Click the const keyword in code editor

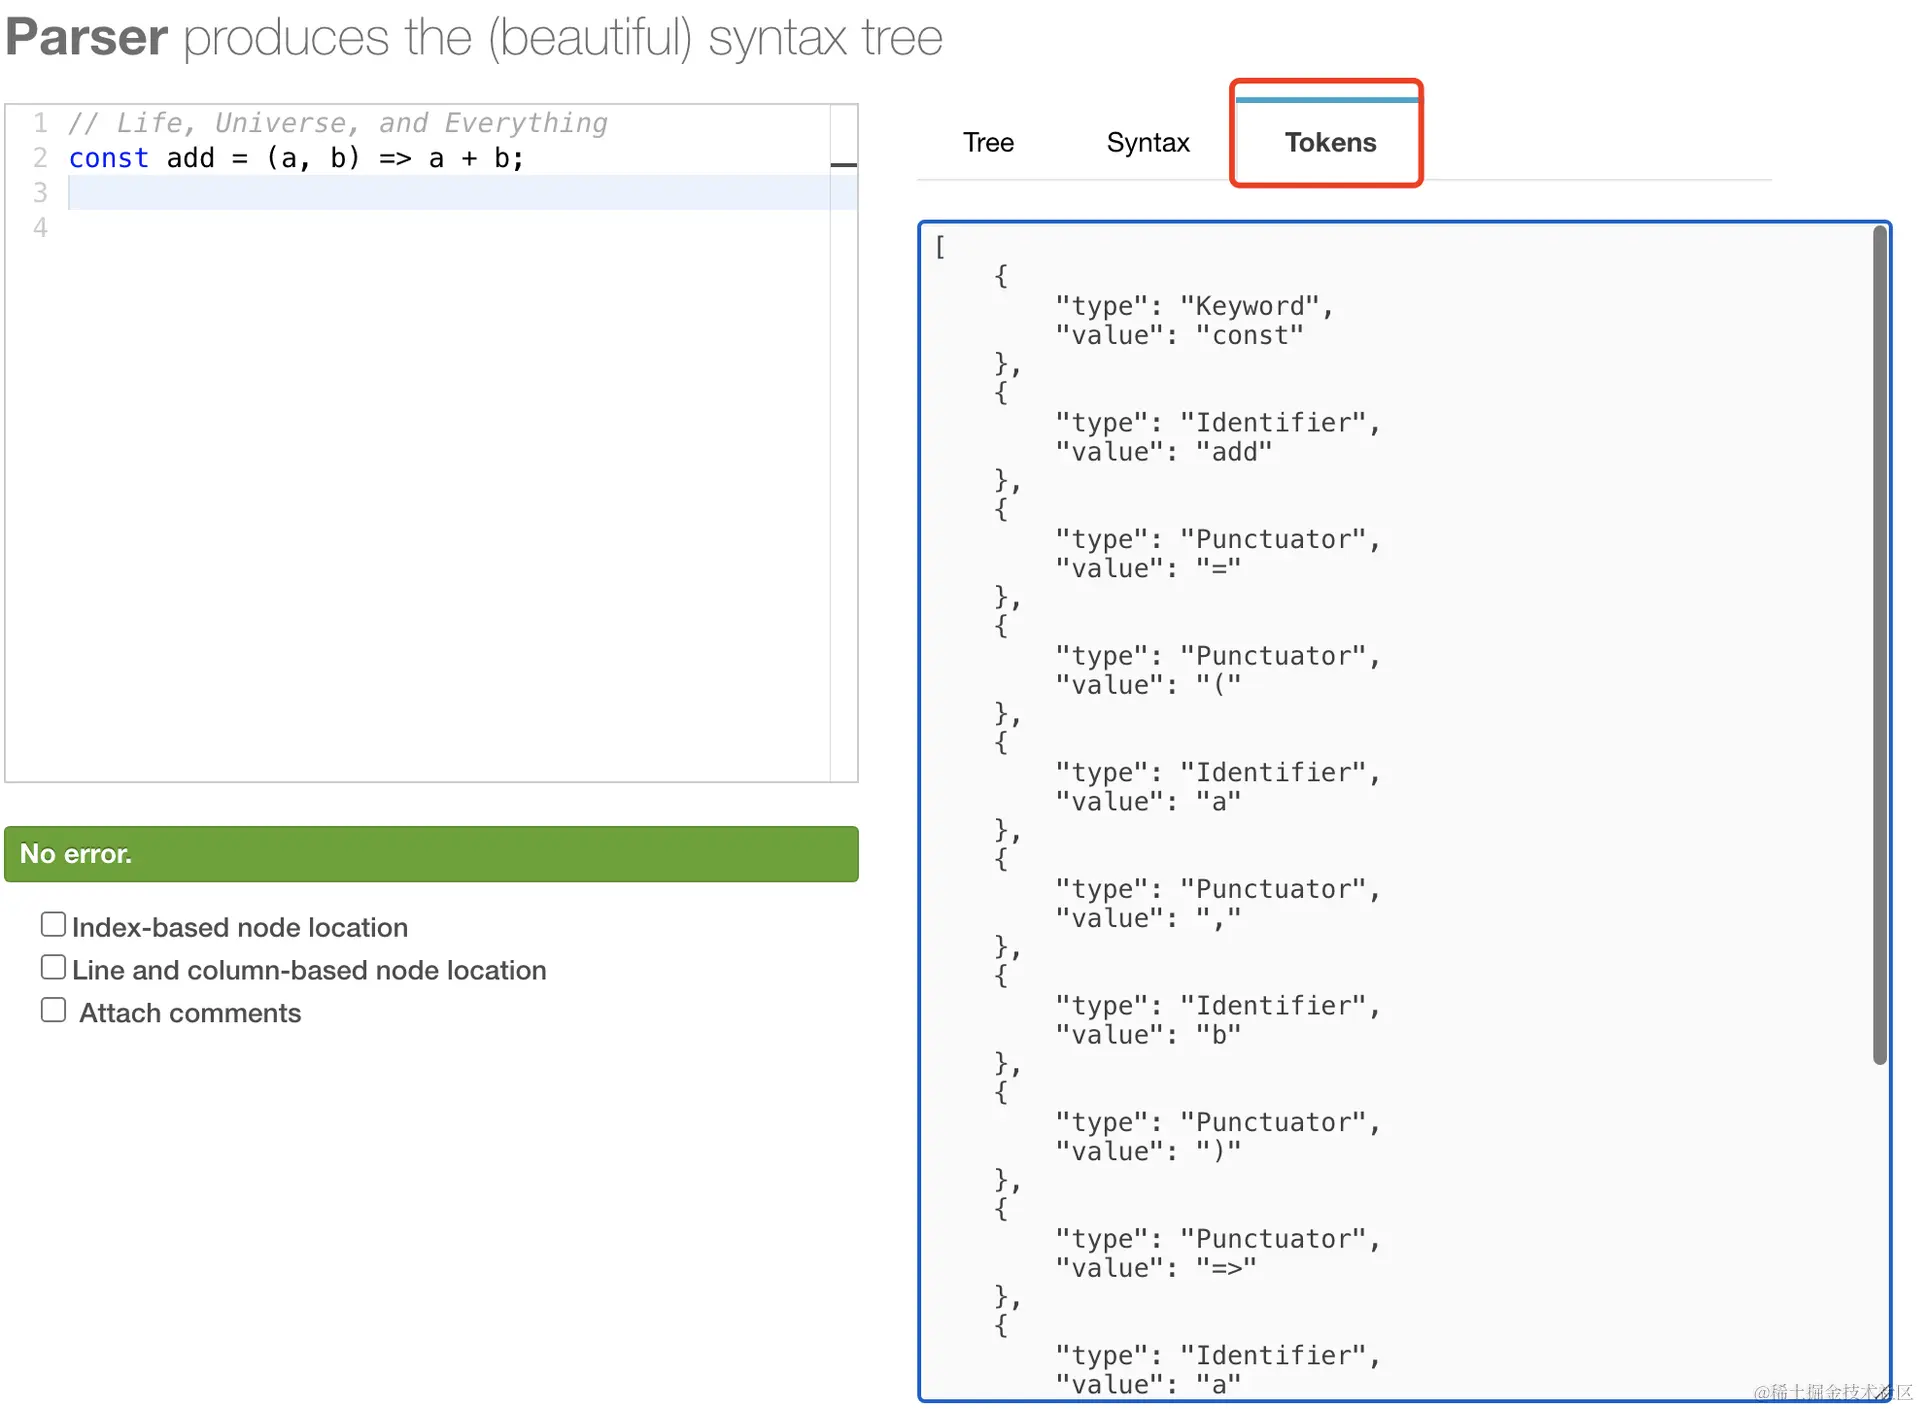click(x=108, y=158)
